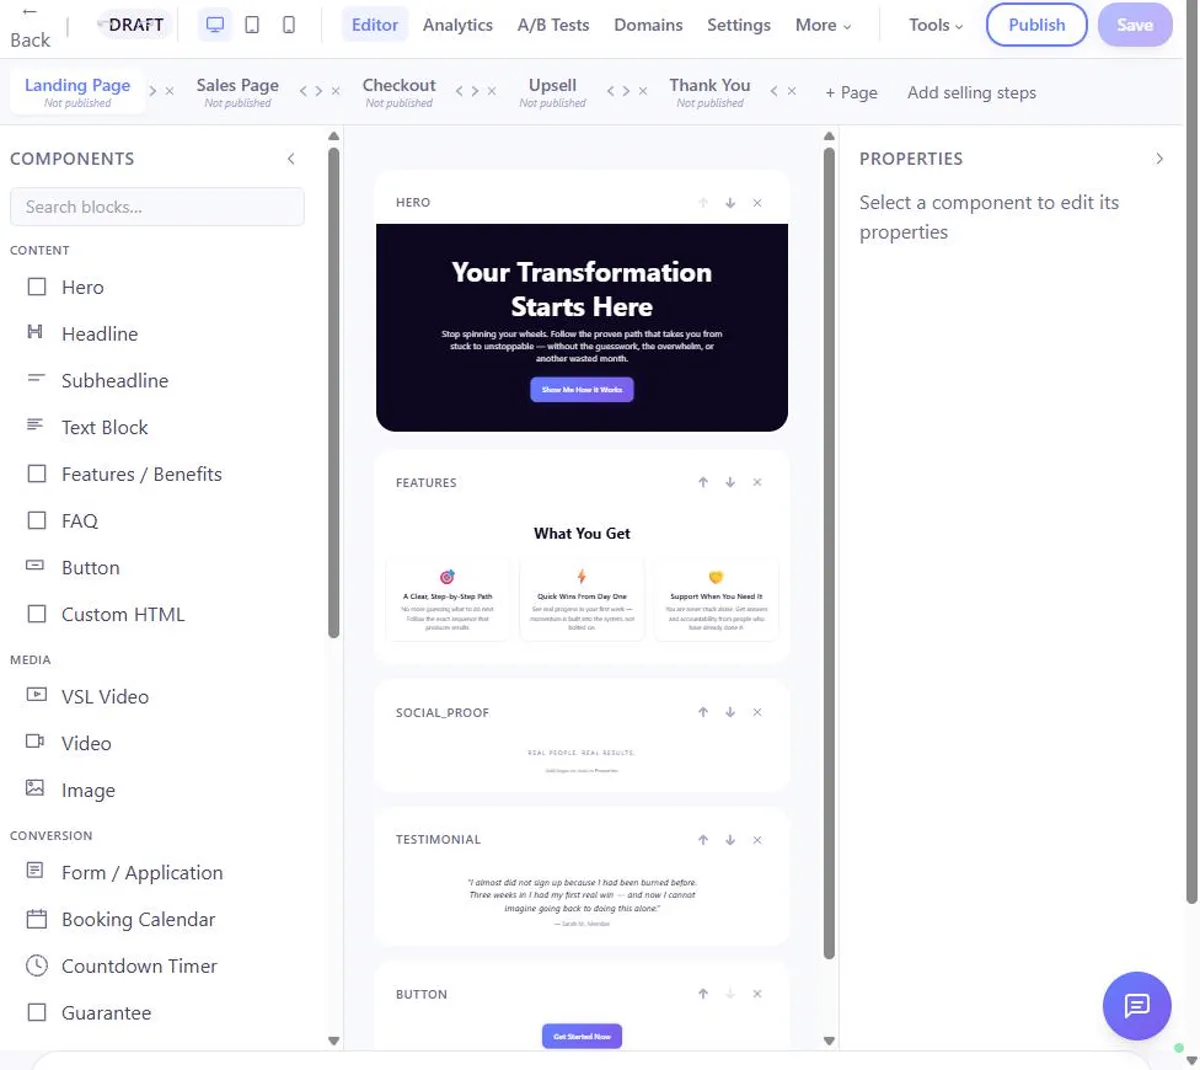Collapse the Properties panel chevron
The width and height of the screenshot is (1200, 1070).
point(1159,159)
